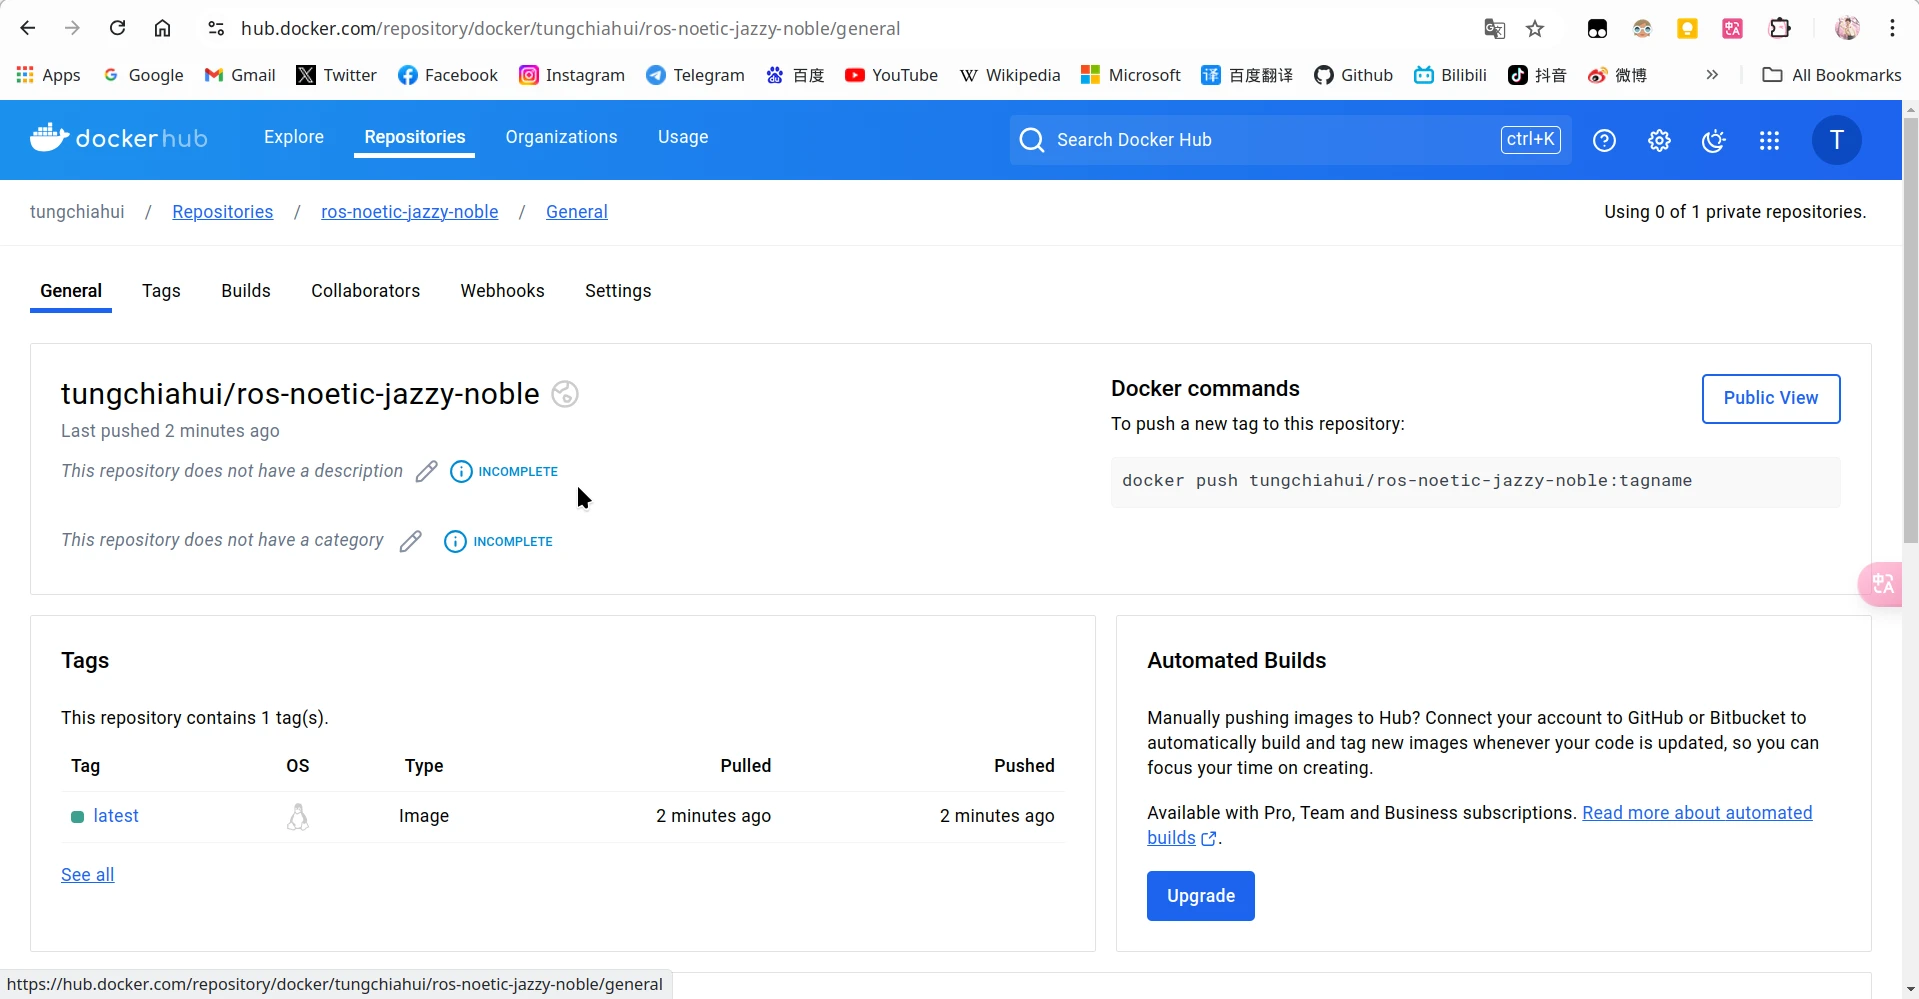The width and height of the screenshot is (1919, 999).
Task: Edit the repository description pencil icon
Action: (426, 471)
